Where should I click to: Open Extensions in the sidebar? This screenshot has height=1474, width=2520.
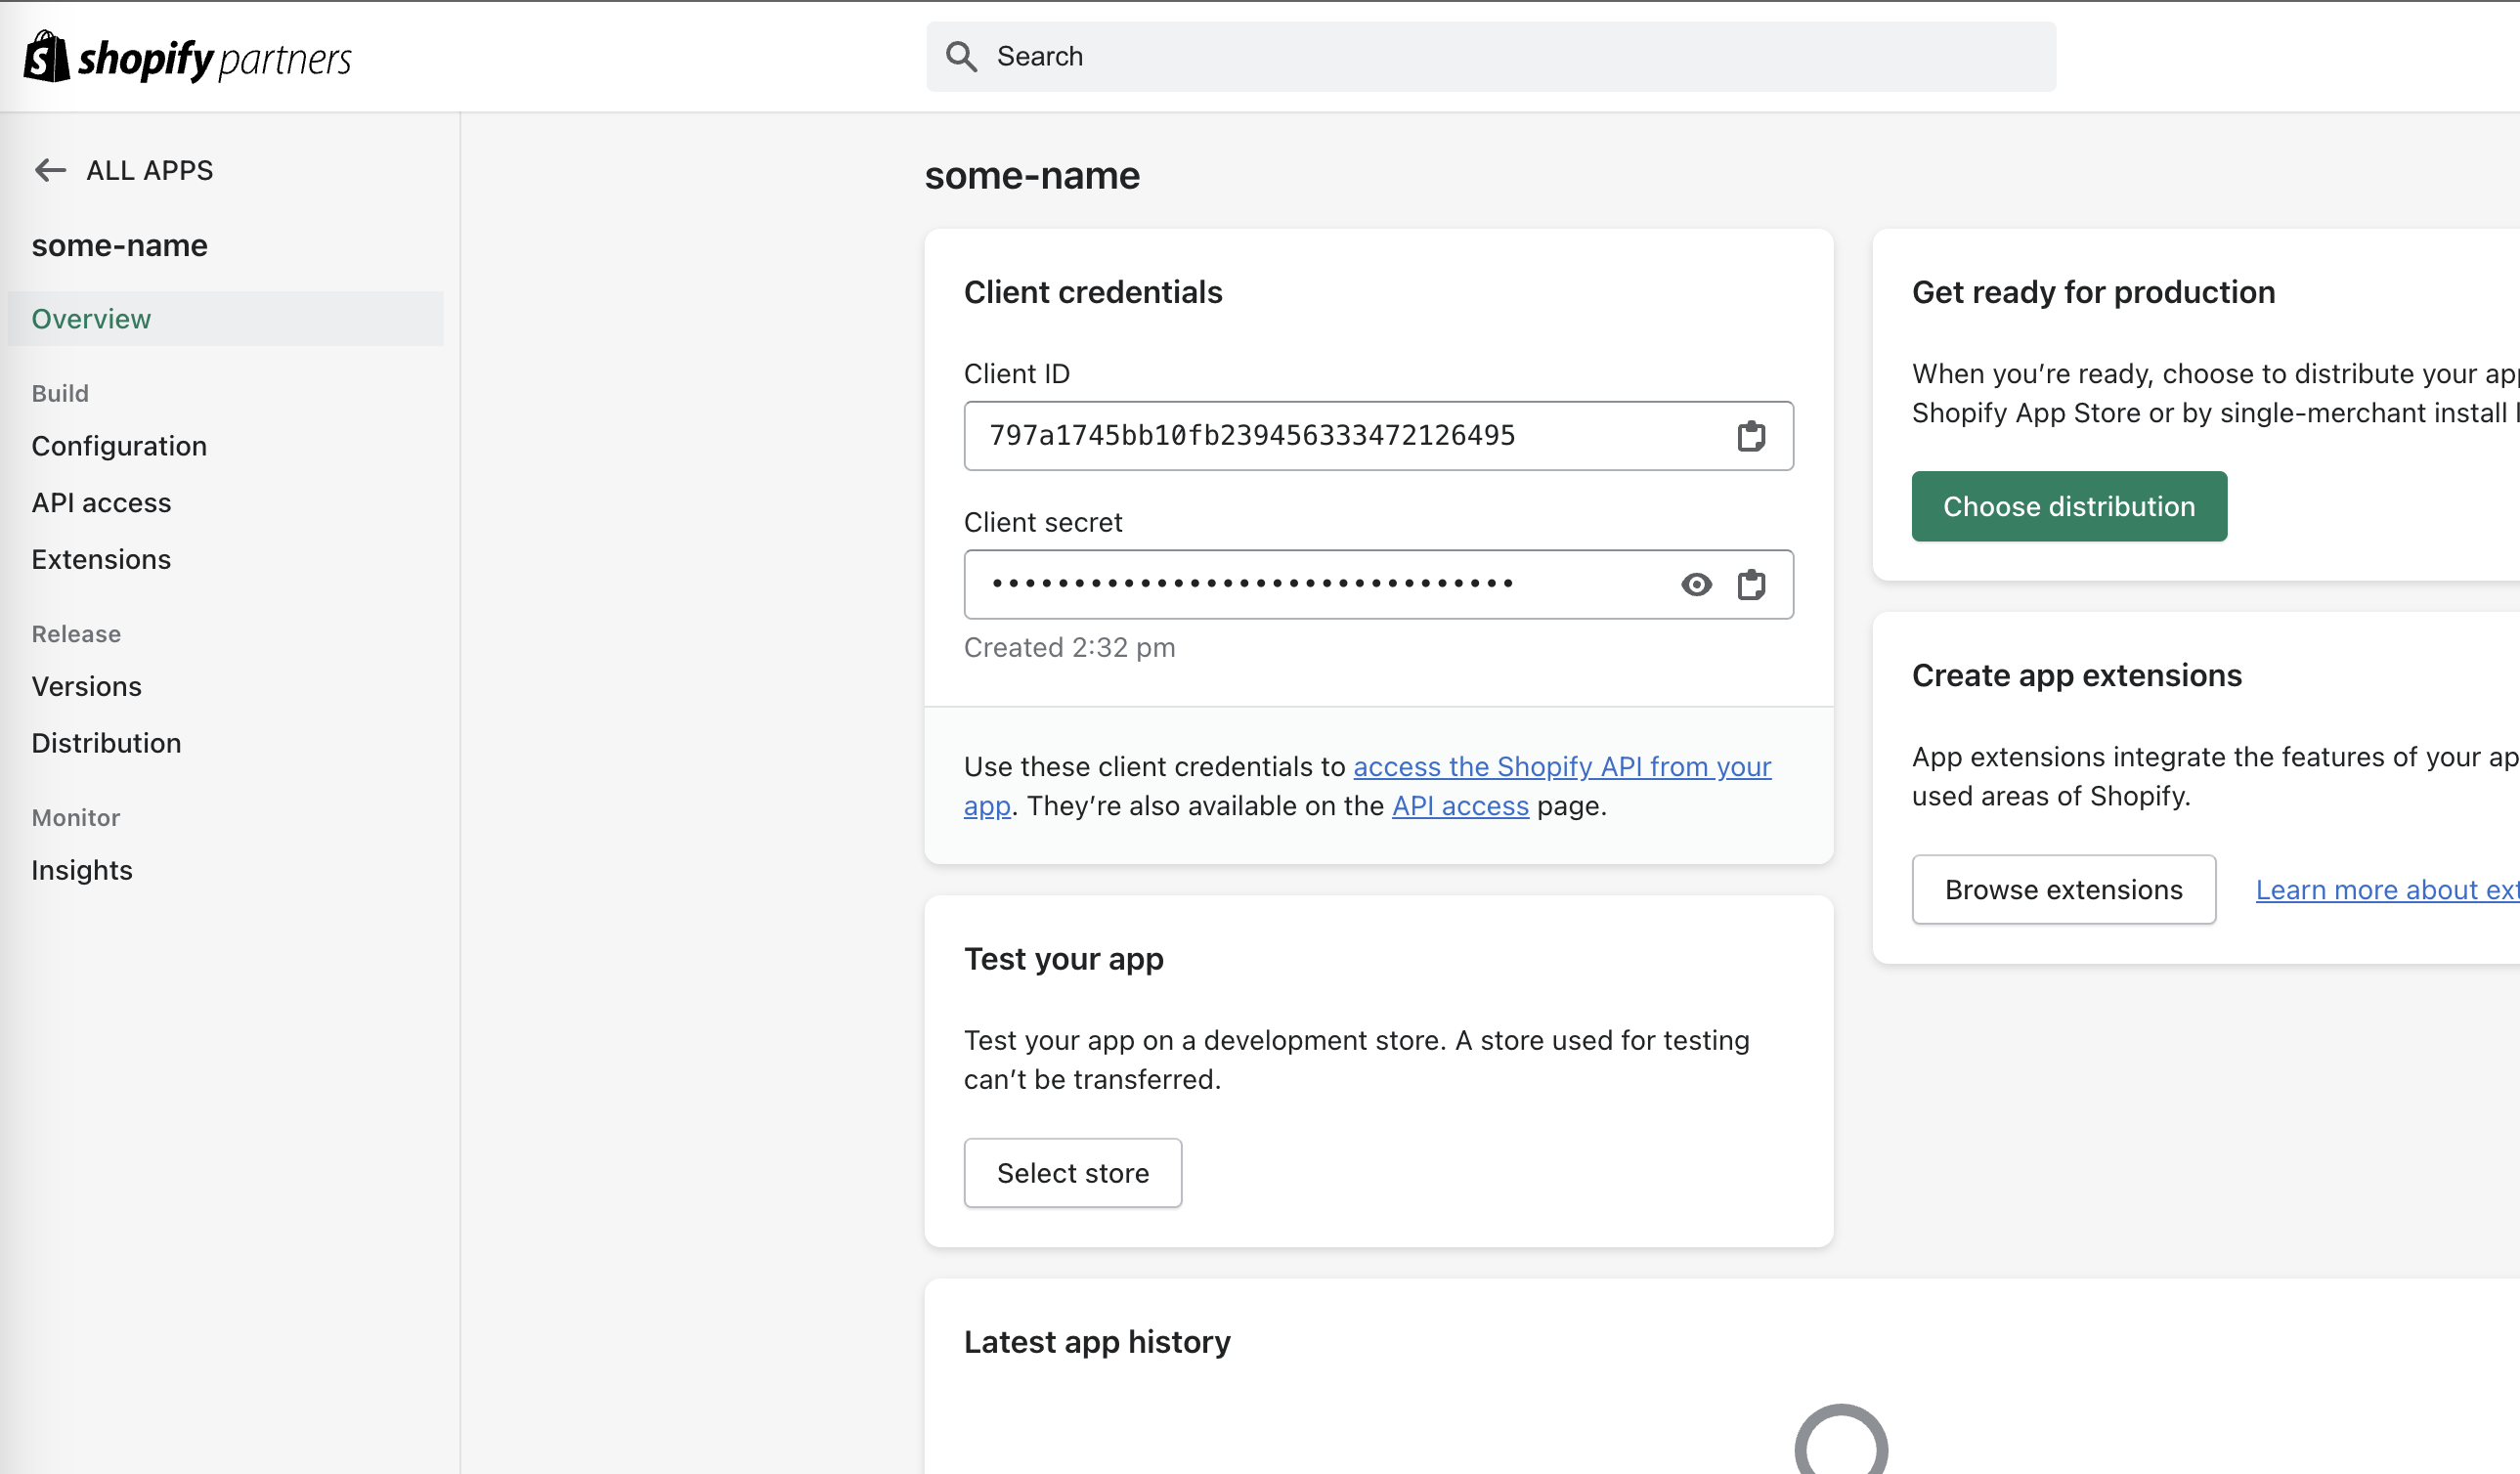[101, 559]
